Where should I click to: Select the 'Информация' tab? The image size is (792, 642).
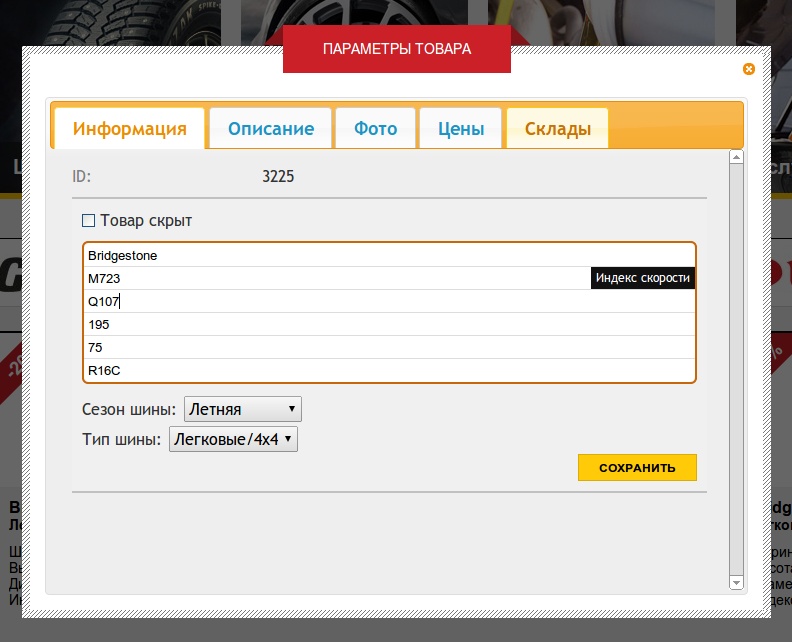pyautogui.click(x=129, y=129)
